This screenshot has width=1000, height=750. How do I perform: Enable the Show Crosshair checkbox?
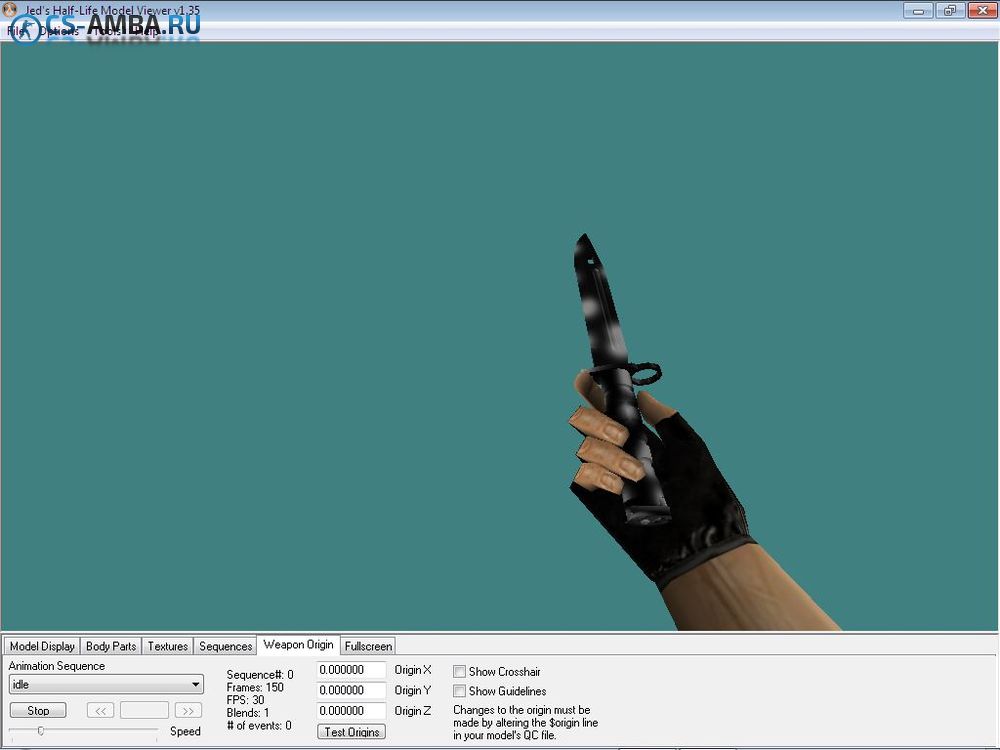click(x=459, y=672)
